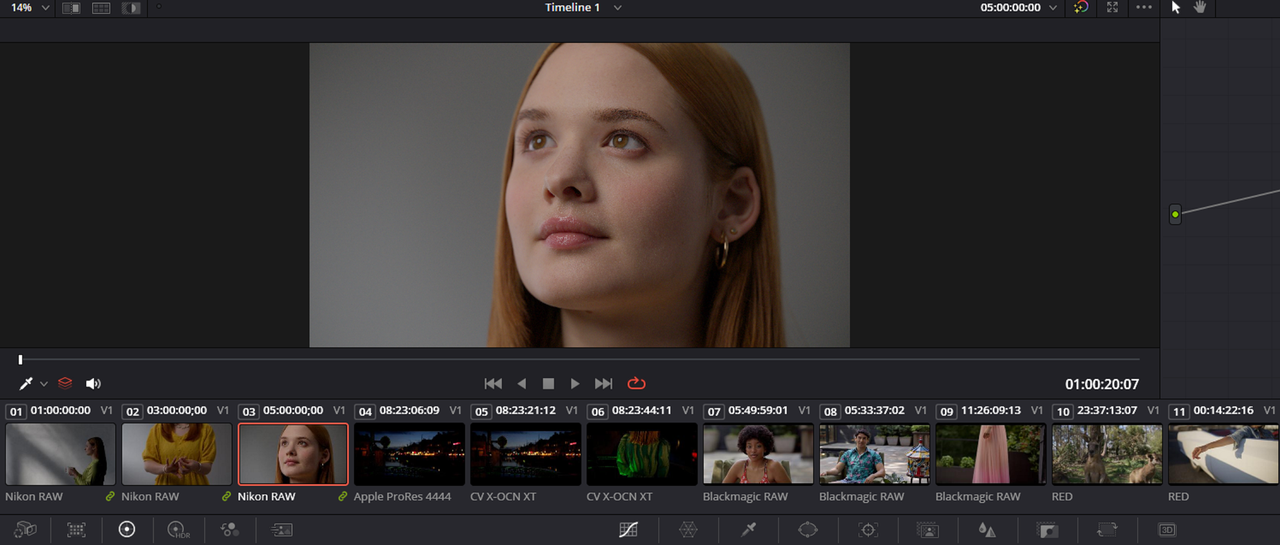Open the Power Window palette
This screenshot has height=545, width=1280.
pos(808,530)
